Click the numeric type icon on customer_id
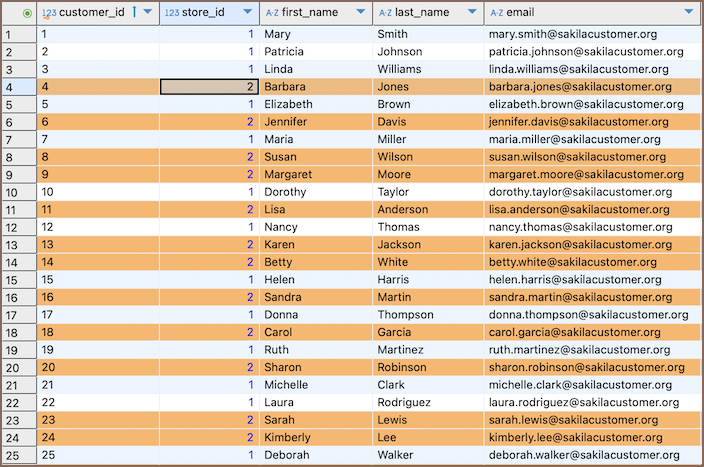704x467 pixels. [49, 13]
